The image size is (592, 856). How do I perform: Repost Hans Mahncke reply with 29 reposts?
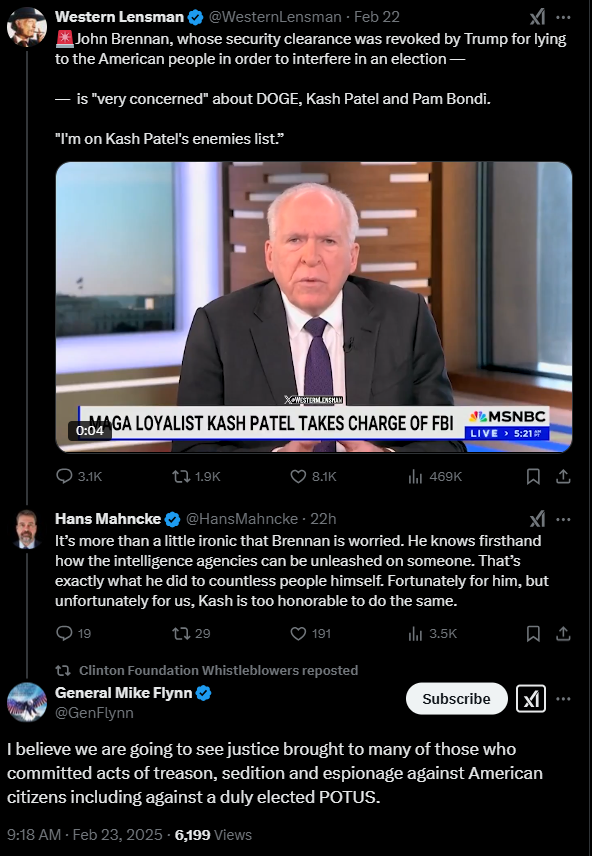[191, 633]
